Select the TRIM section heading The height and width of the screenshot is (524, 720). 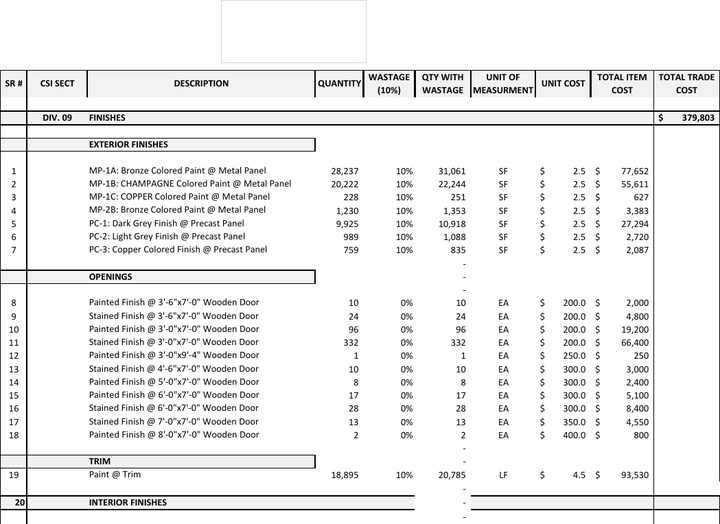tap(100, 462)
